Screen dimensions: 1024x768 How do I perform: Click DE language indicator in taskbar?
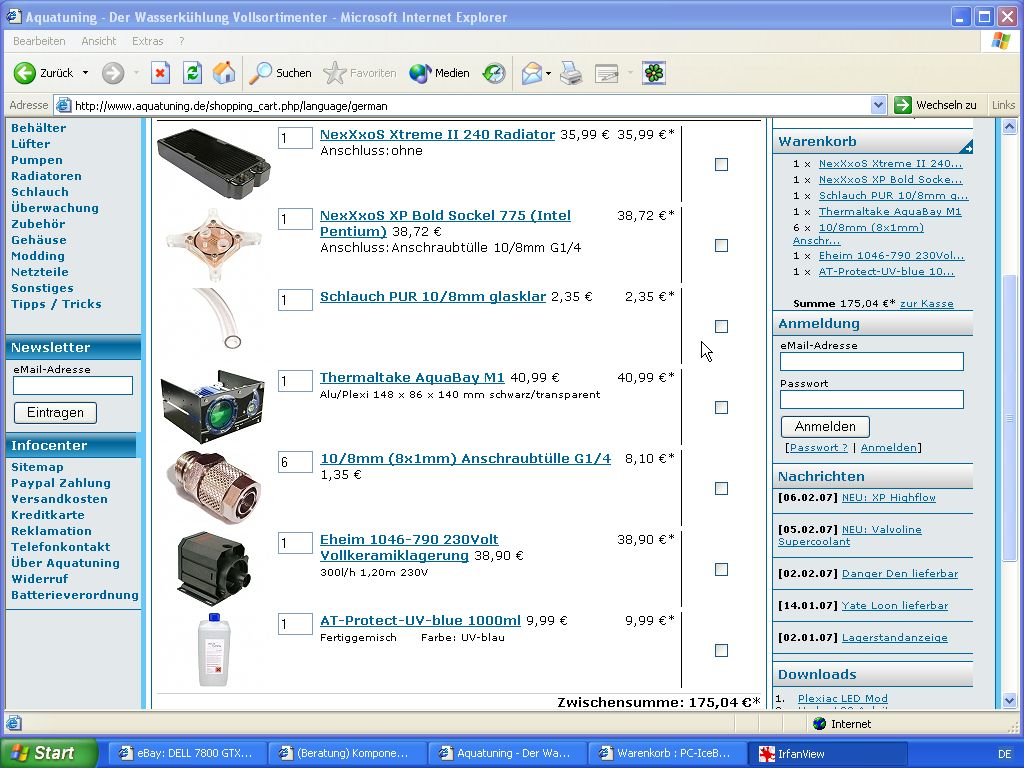tap(1004, 754)
